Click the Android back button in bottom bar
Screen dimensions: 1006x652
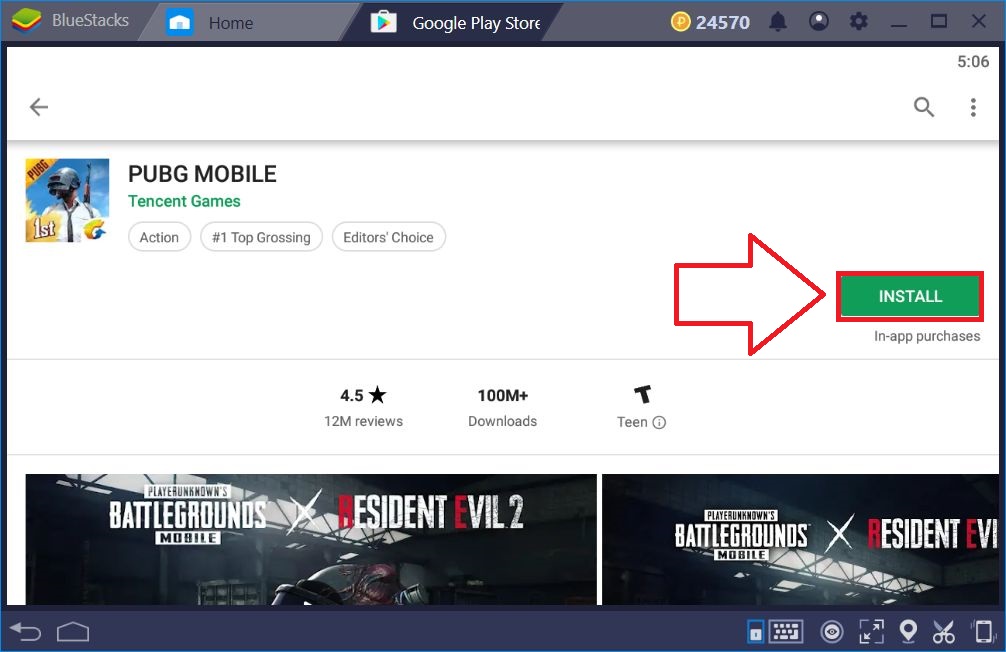pos(26,632)
